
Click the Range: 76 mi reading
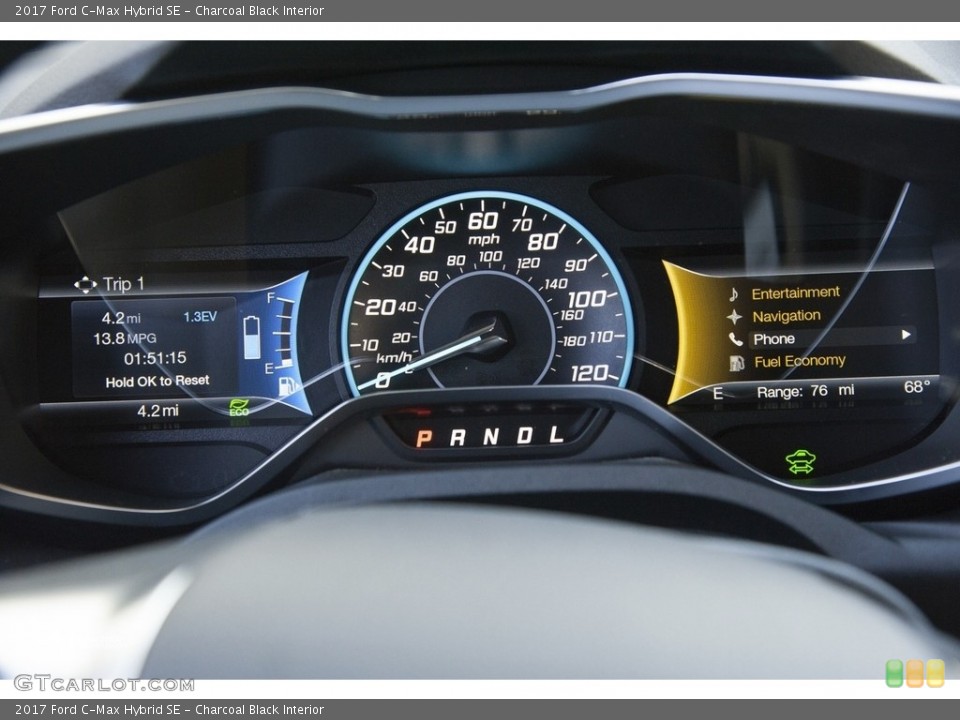(805, 391)
